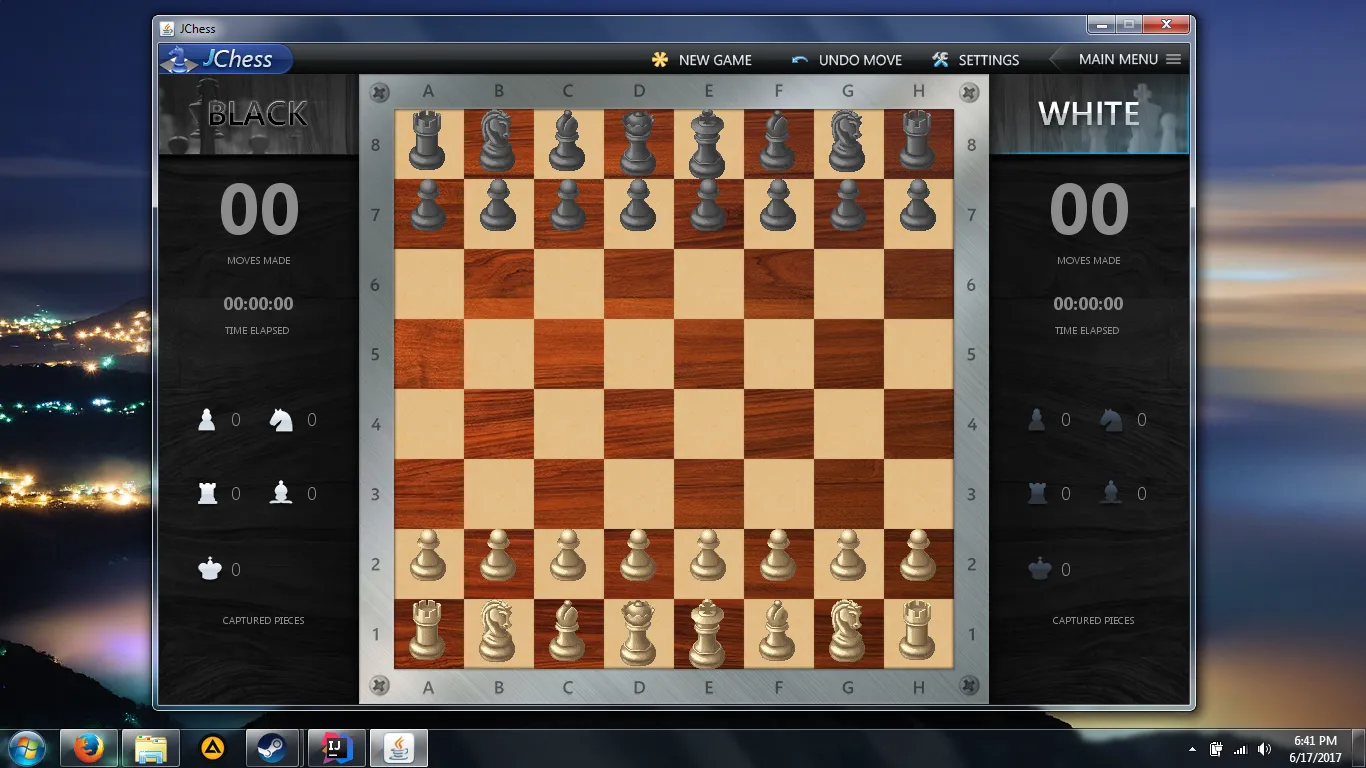The image size is (1366, 768).
Task: Click the volume icon in system tray
Action: [1264, 749]
